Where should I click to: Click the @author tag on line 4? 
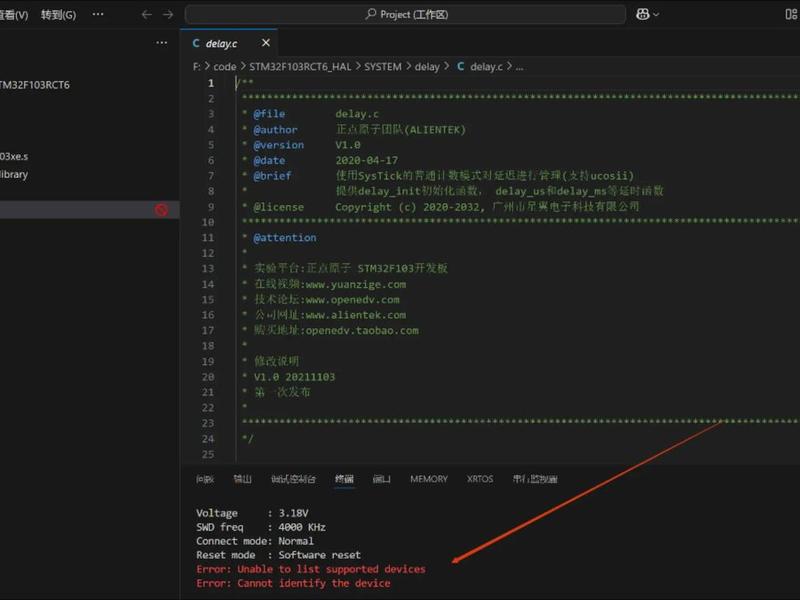(x=275, y=130)
